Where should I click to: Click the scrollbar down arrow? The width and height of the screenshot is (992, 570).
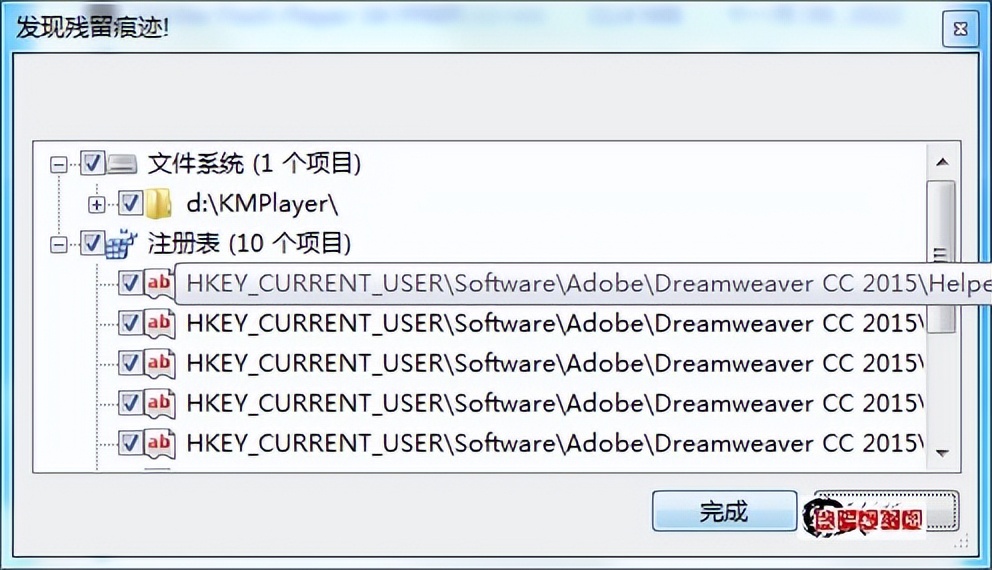click(942, 452)
